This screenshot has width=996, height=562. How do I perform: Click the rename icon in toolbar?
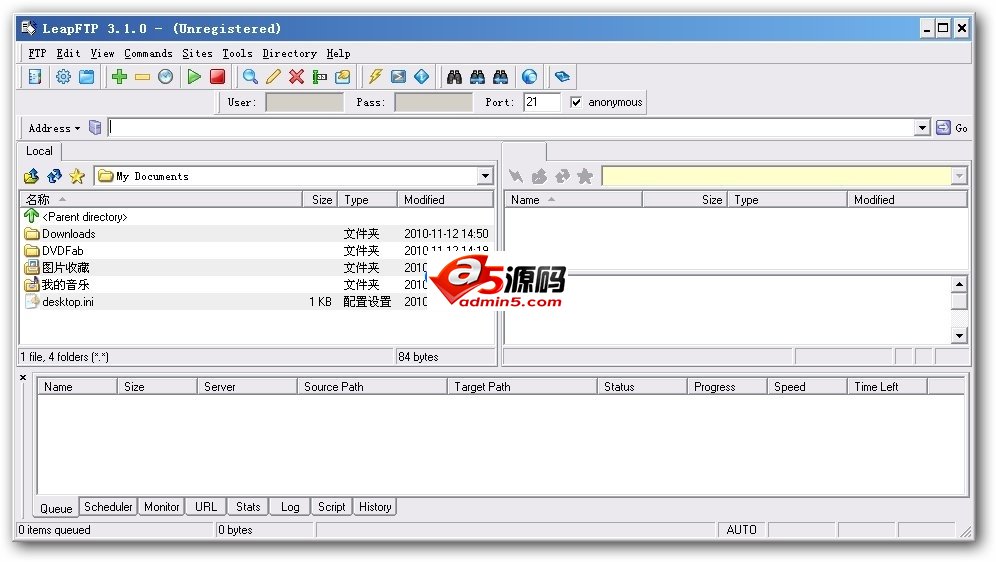click(320, 77)
